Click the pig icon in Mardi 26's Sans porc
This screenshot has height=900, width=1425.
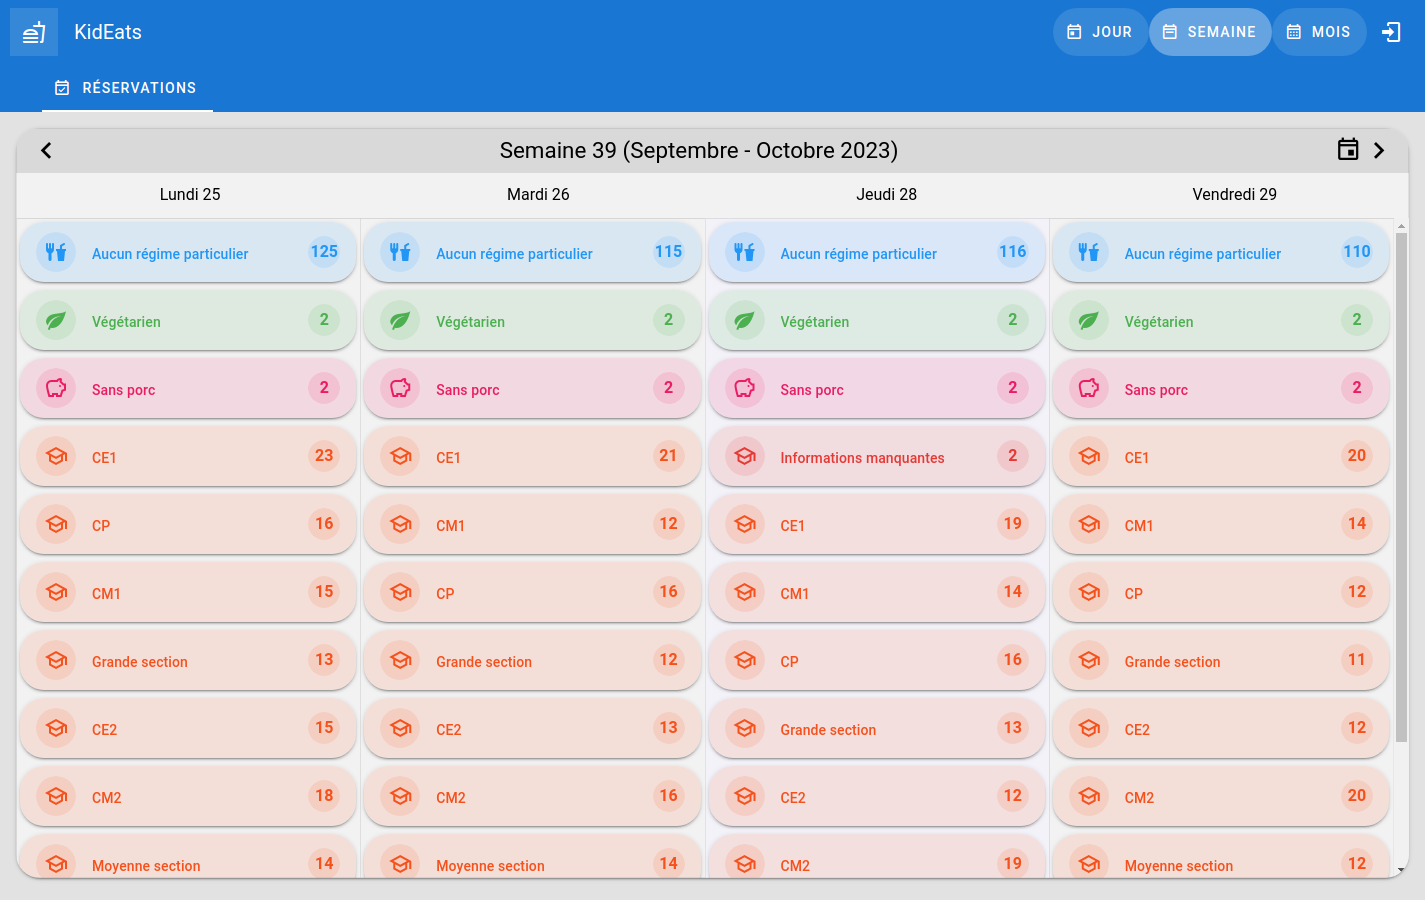coord(400,388)
